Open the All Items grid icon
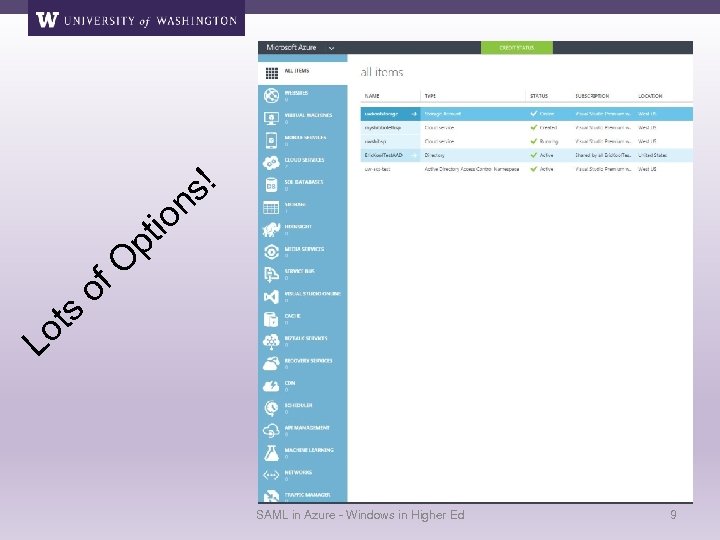Viewport: 720px width, 540px height. [271, 73]
